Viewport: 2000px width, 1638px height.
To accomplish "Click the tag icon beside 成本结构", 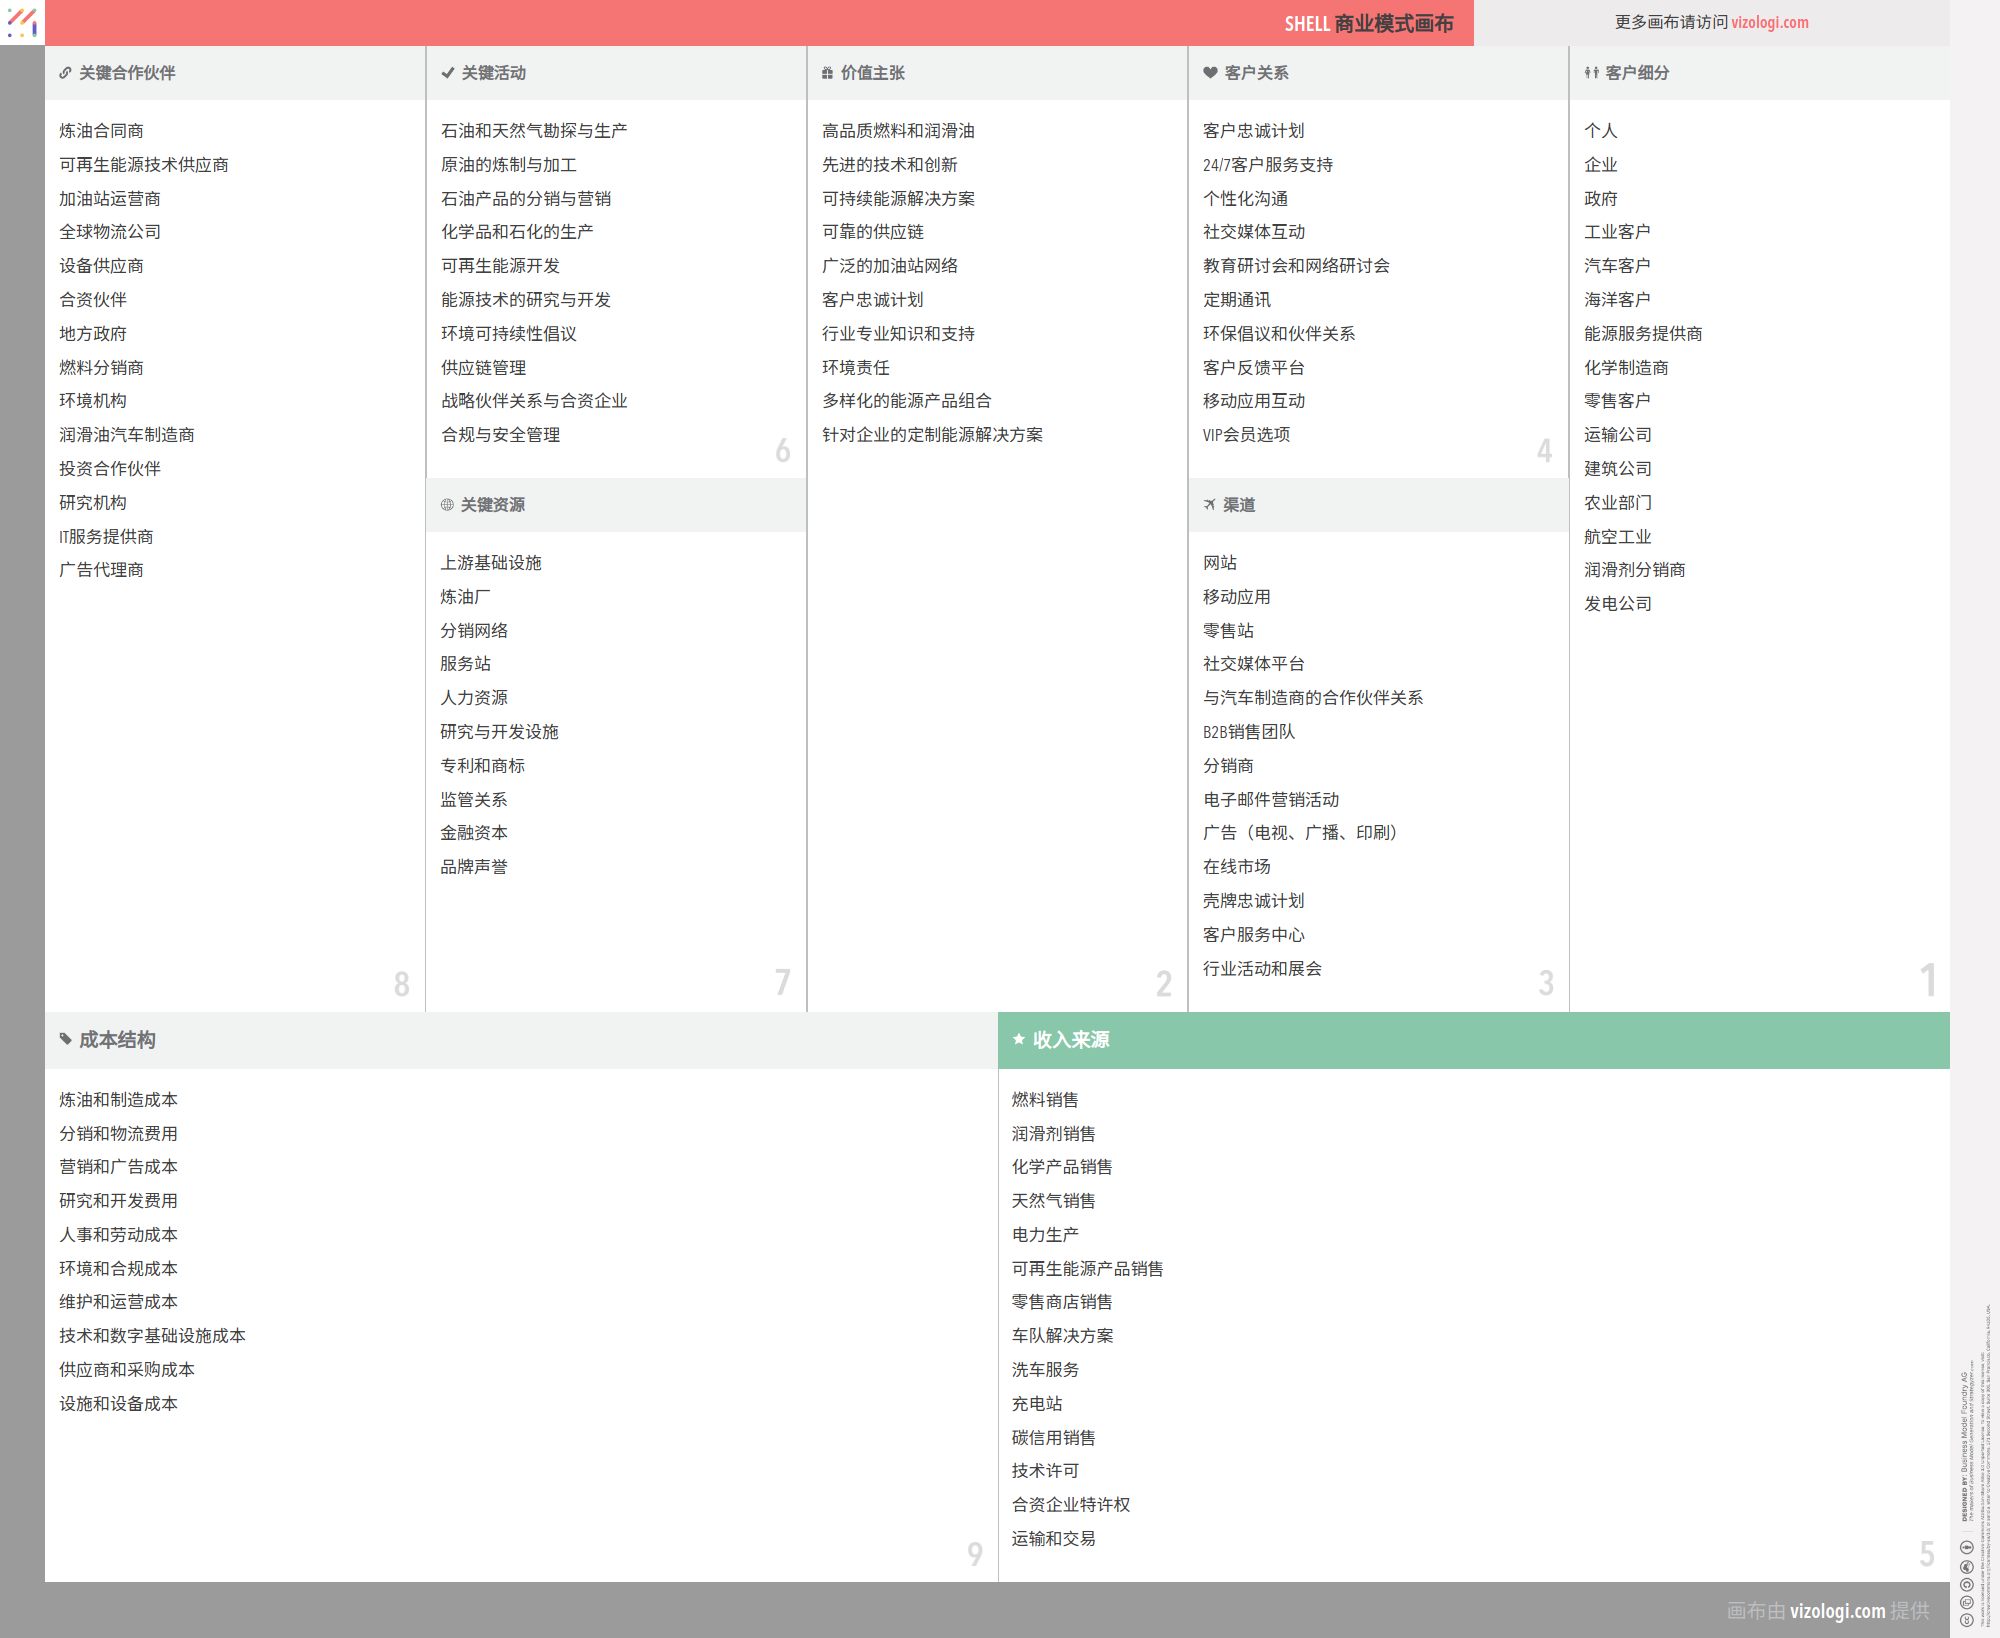I will point(66,1039).
